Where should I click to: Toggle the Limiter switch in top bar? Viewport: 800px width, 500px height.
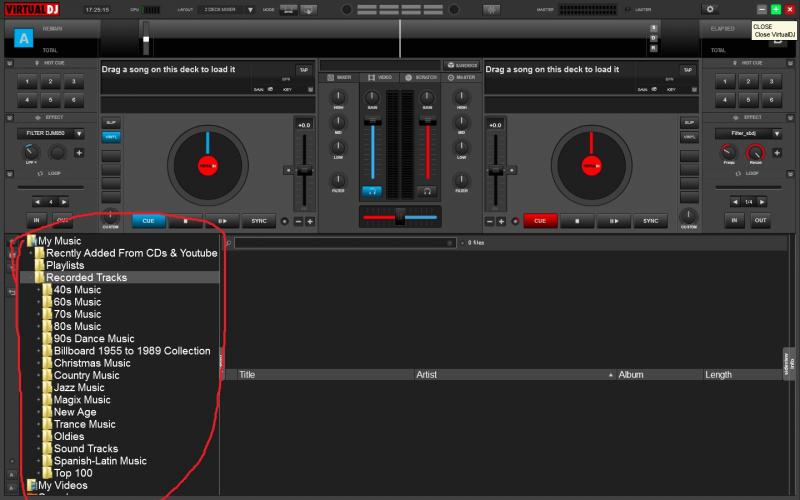click(628, 10)
